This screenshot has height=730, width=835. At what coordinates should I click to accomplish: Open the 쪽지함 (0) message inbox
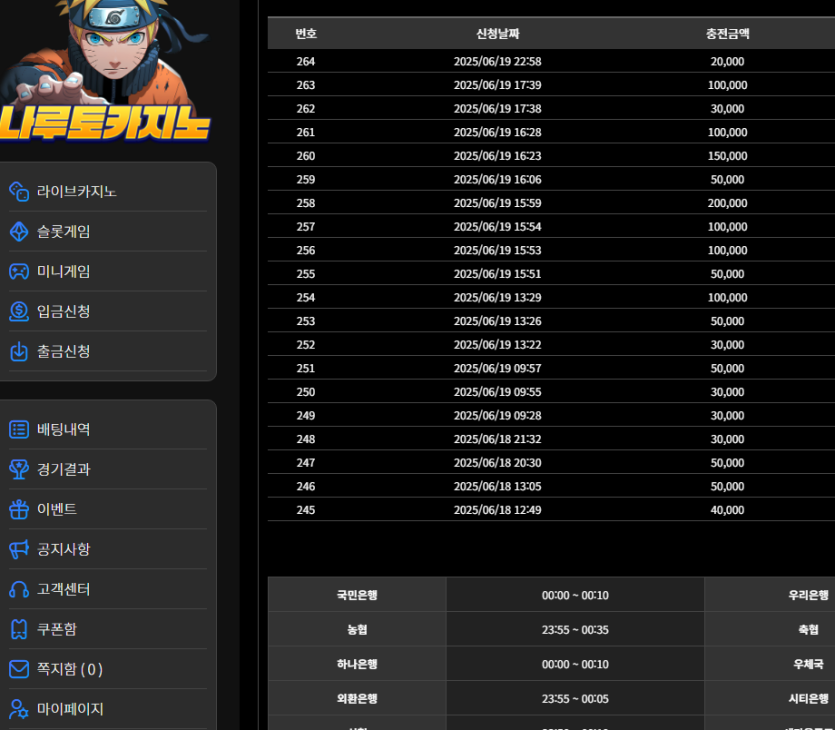(70, 669)
